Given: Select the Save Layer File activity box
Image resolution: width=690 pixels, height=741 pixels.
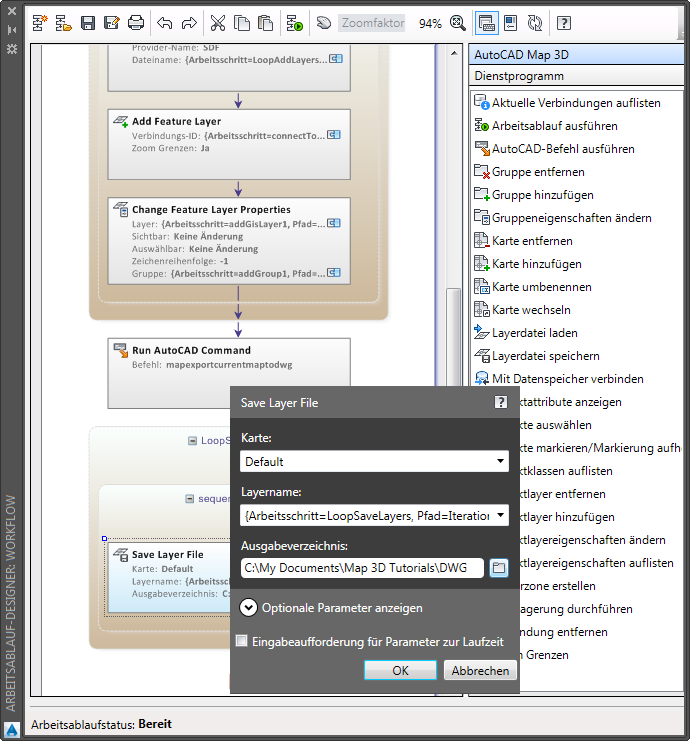Looking at the screenshot, I should tap(169, 577).
